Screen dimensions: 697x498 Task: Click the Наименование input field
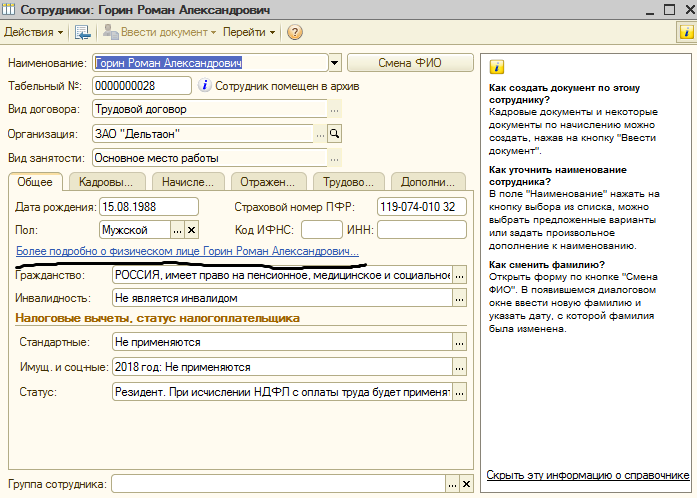click(x=210, y=63)
